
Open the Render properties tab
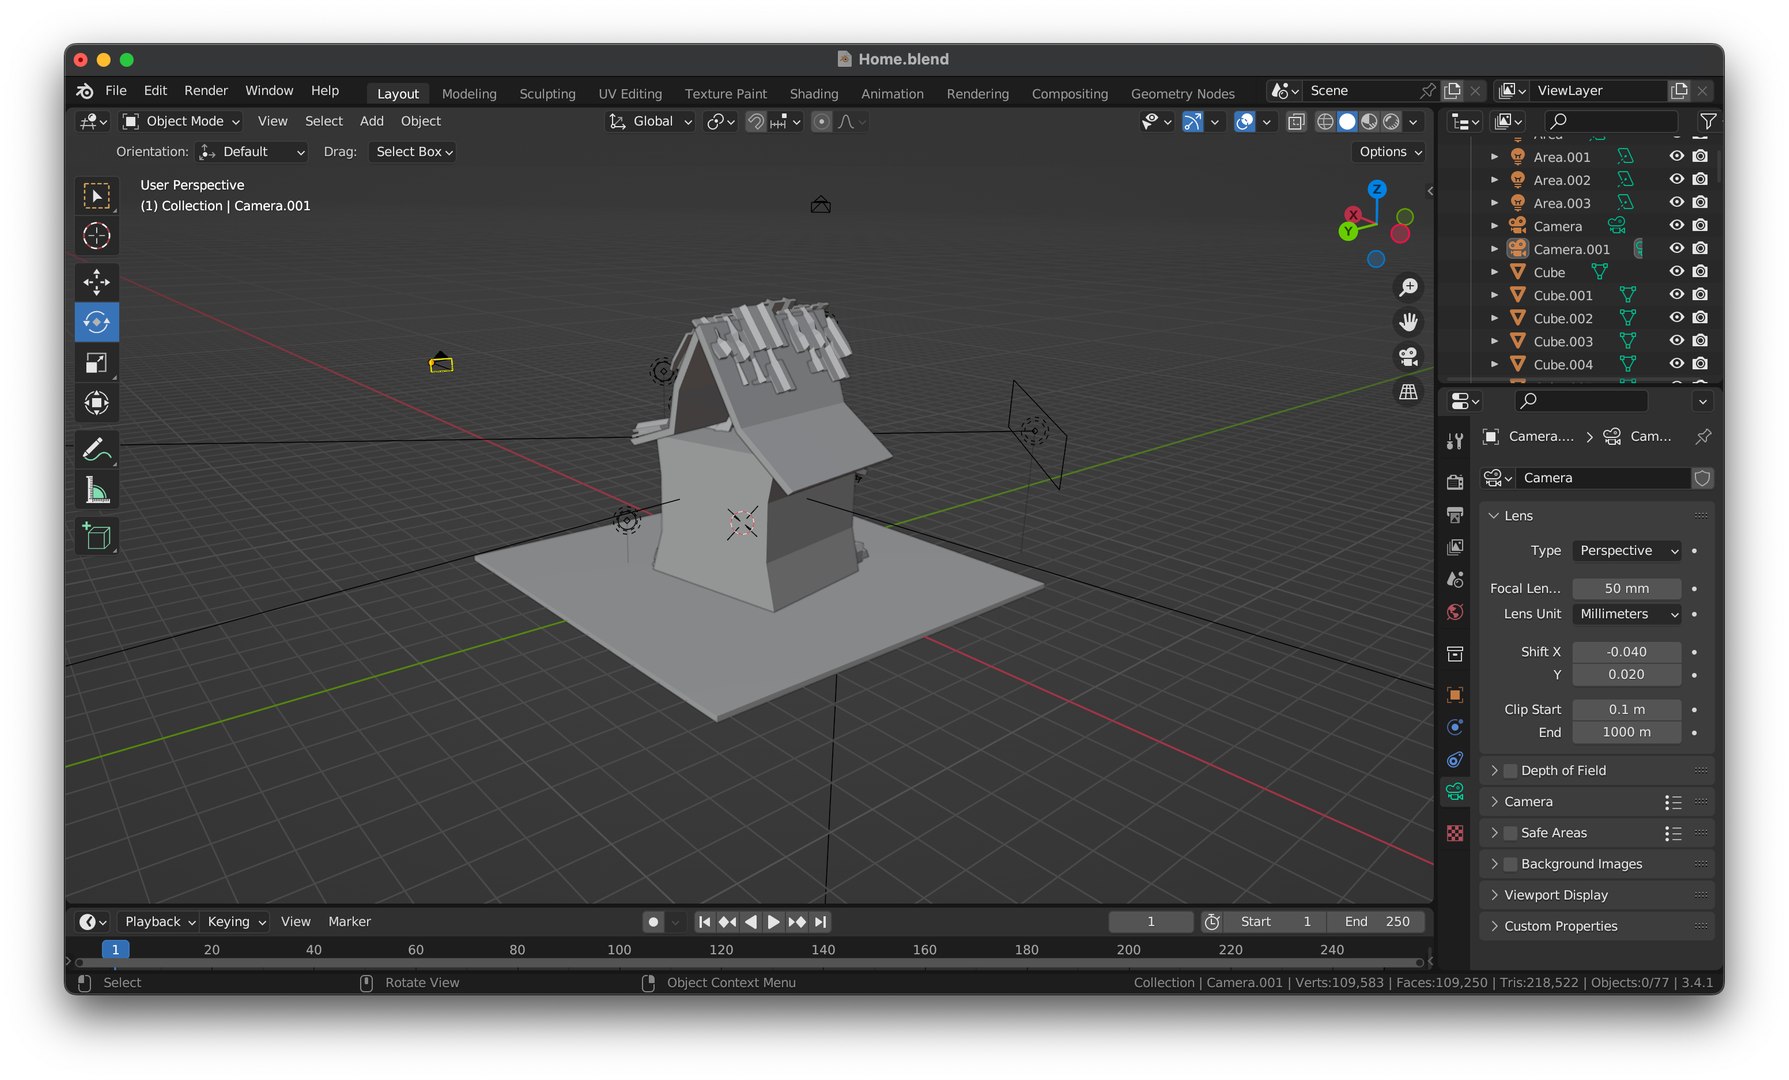(1455, 482)
